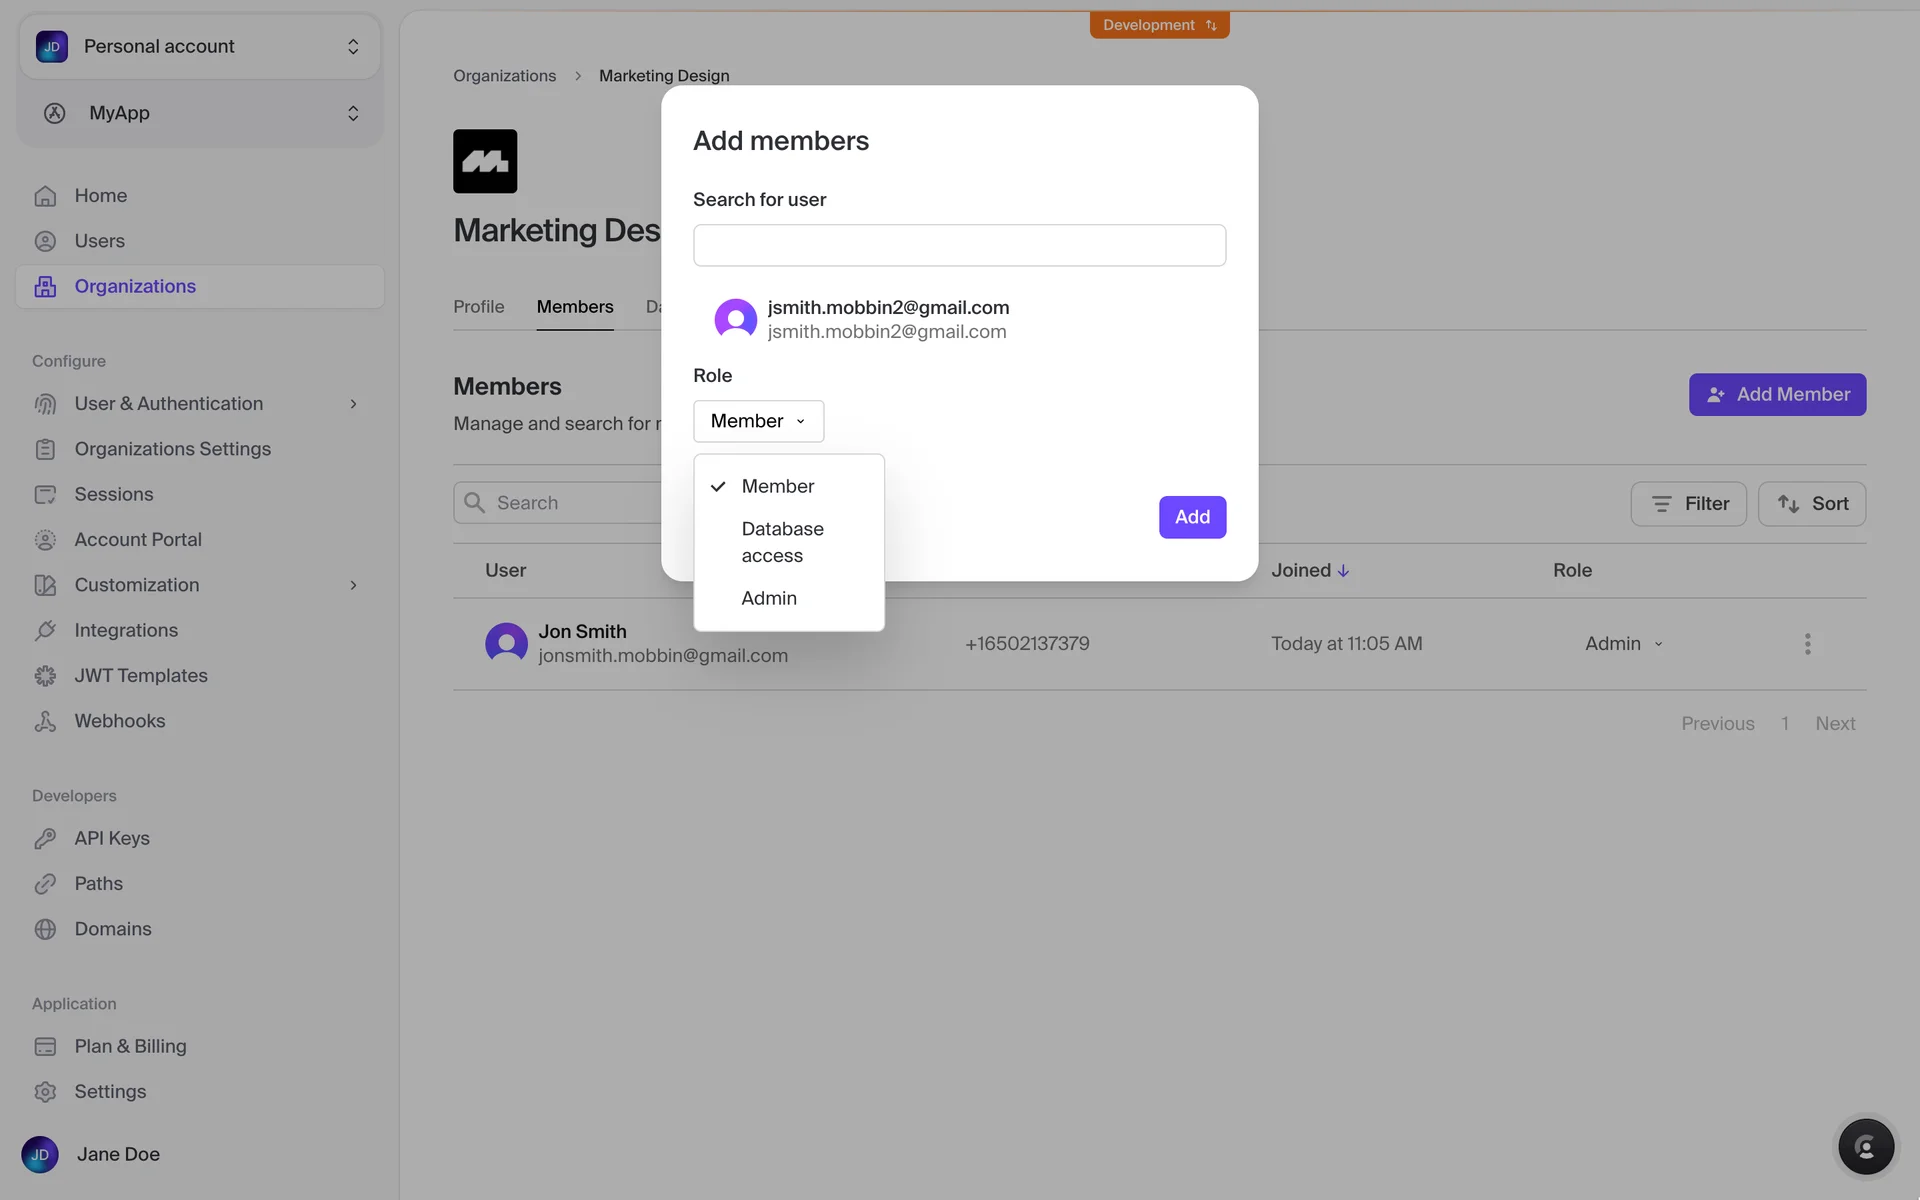This screenshot has height=1200, width=1920.
Task: Choose Admin in role dropdown list
Action: [768, 598]
